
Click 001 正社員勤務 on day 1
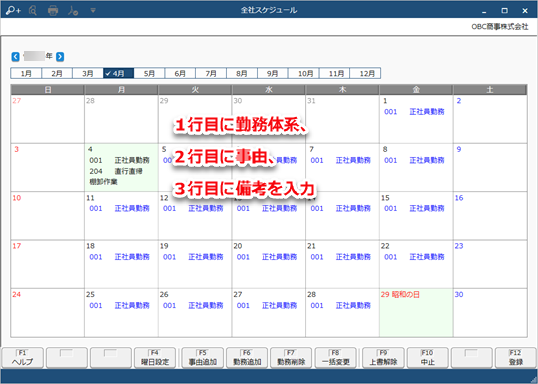point(414,112)
